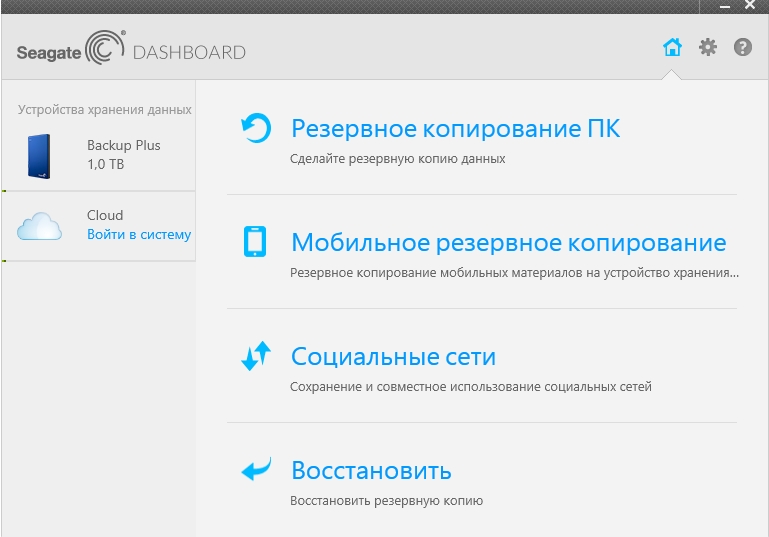Click the smartphone mobile backup icon
Screen dimensions: 769x537
tap(255, 241)
